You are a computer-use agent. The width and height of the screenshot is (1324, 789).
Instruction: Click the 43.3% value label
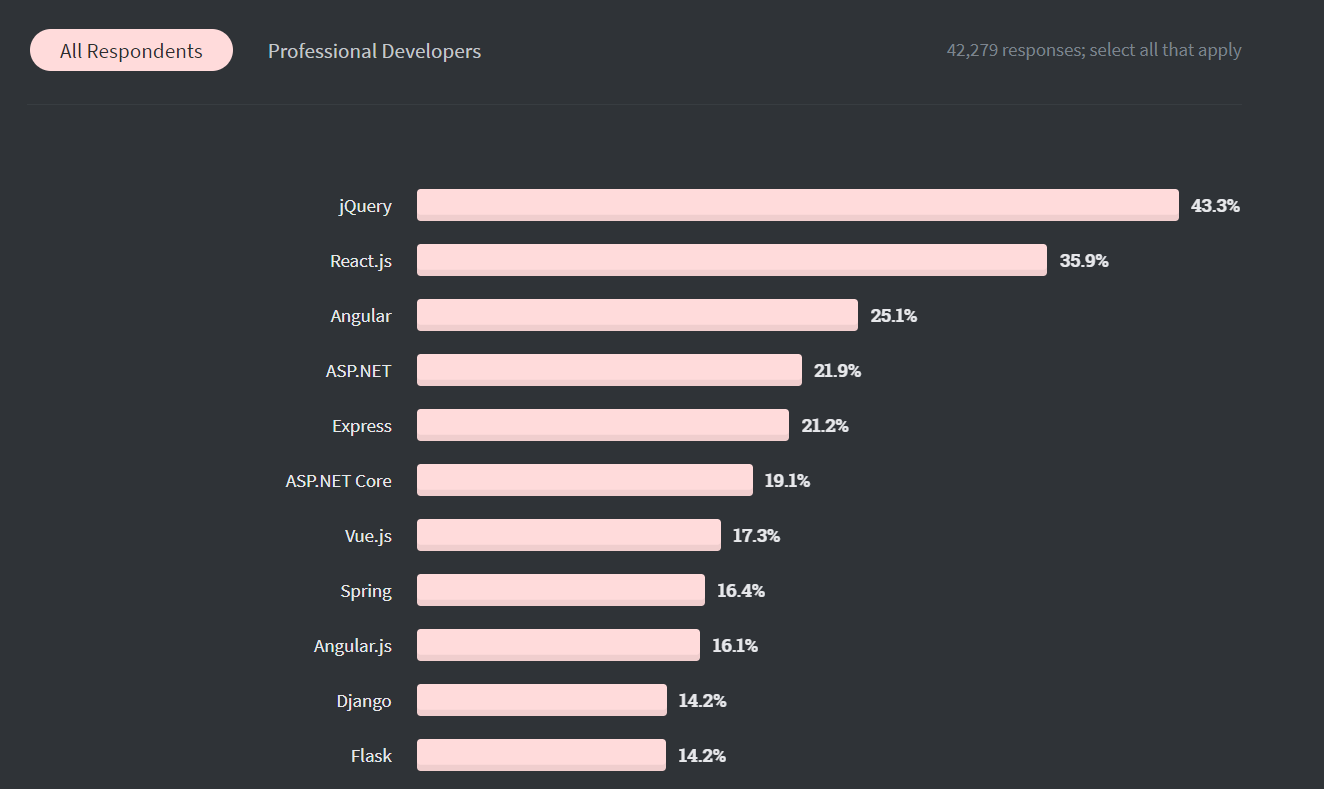(1215, 205)
